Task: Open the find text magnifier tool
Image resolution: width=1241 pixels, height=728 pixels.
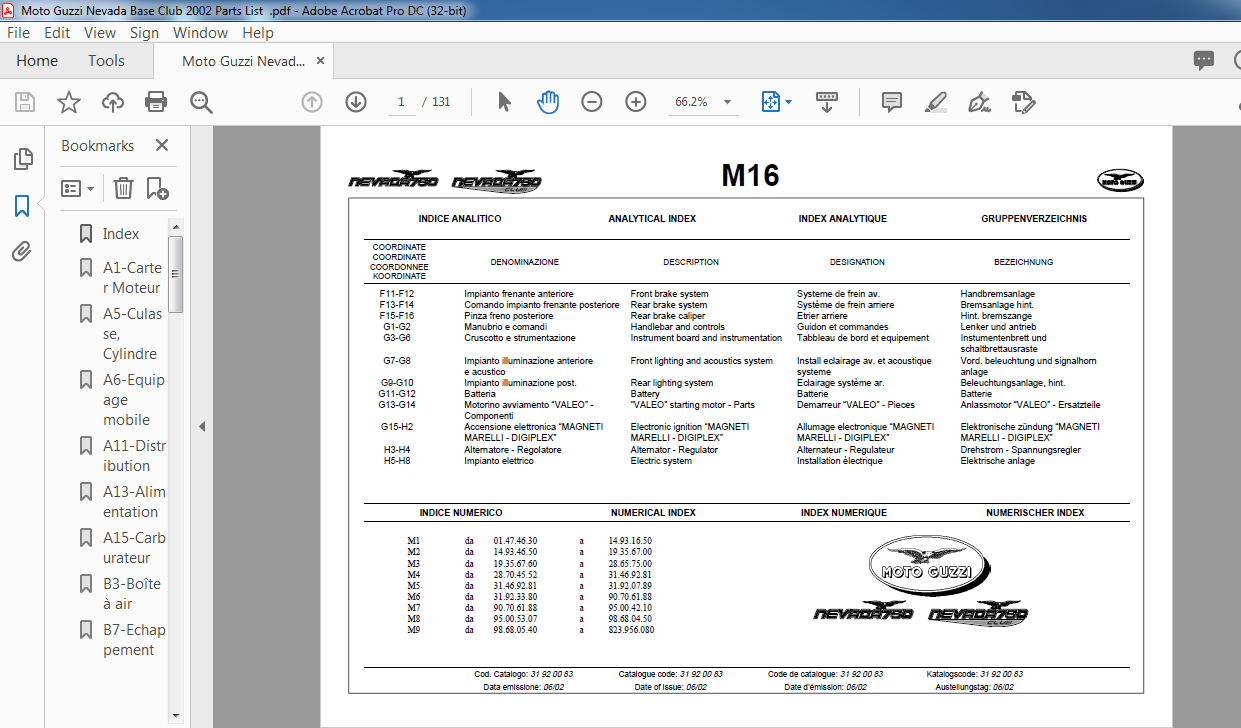Action: [201, 102]
